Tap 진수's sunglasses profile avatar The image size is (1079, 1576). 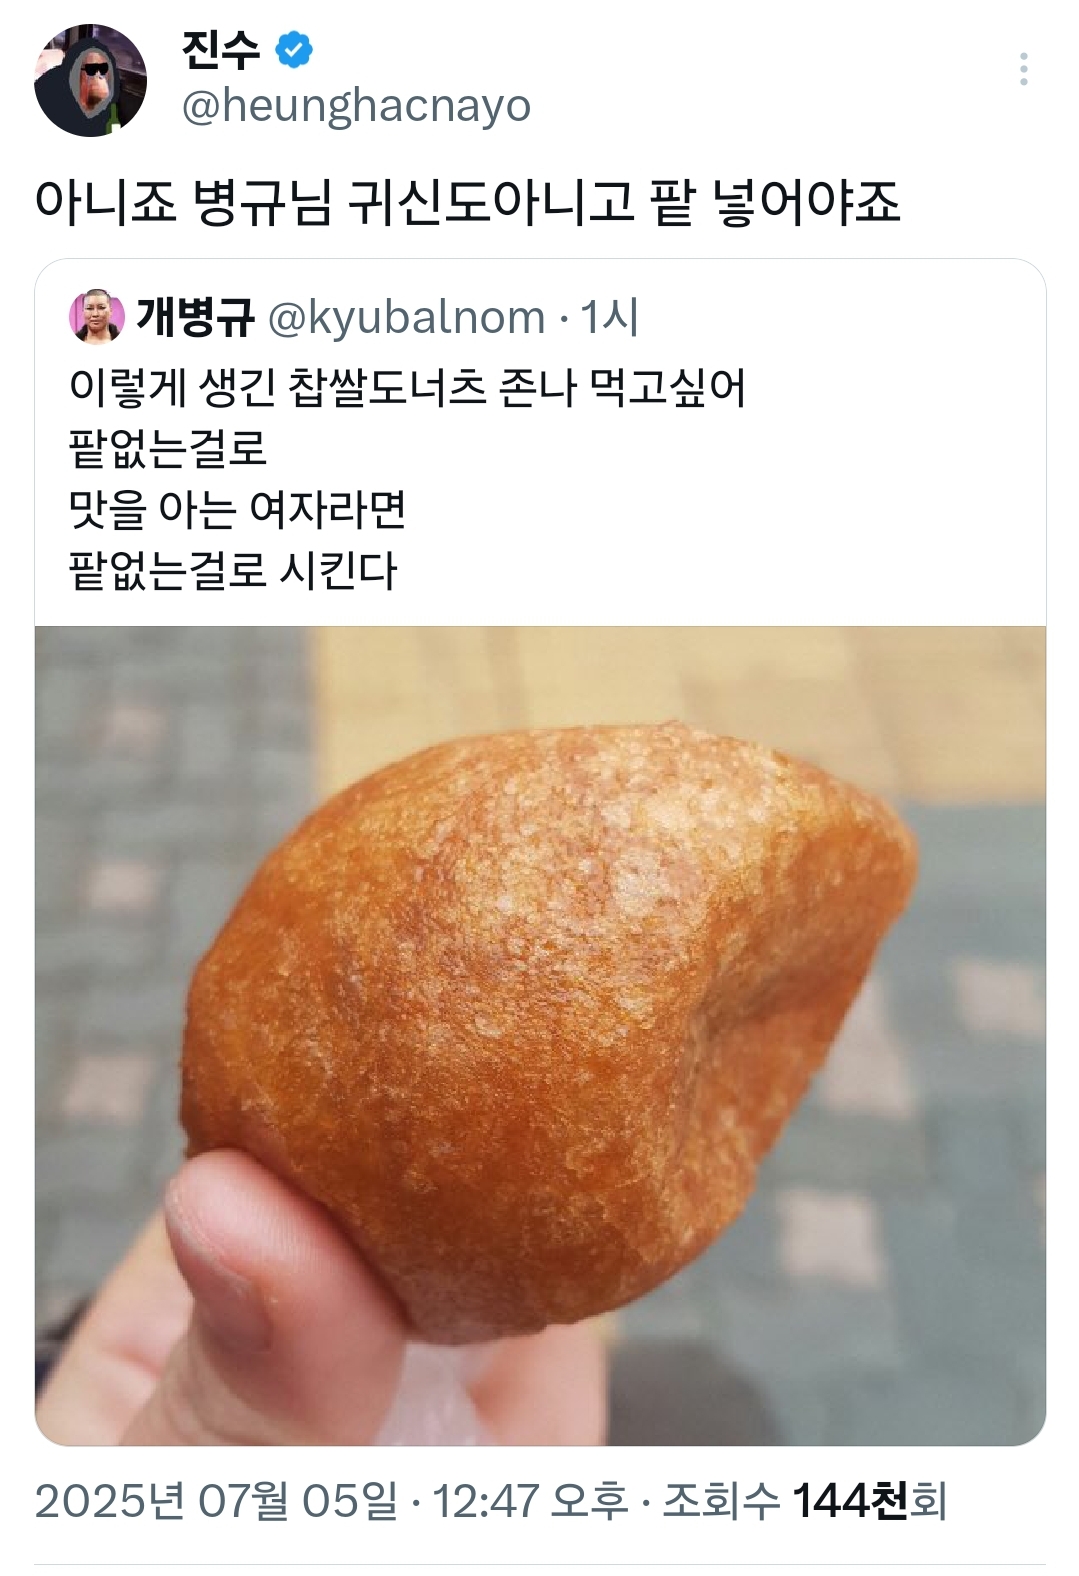point(91,80)
